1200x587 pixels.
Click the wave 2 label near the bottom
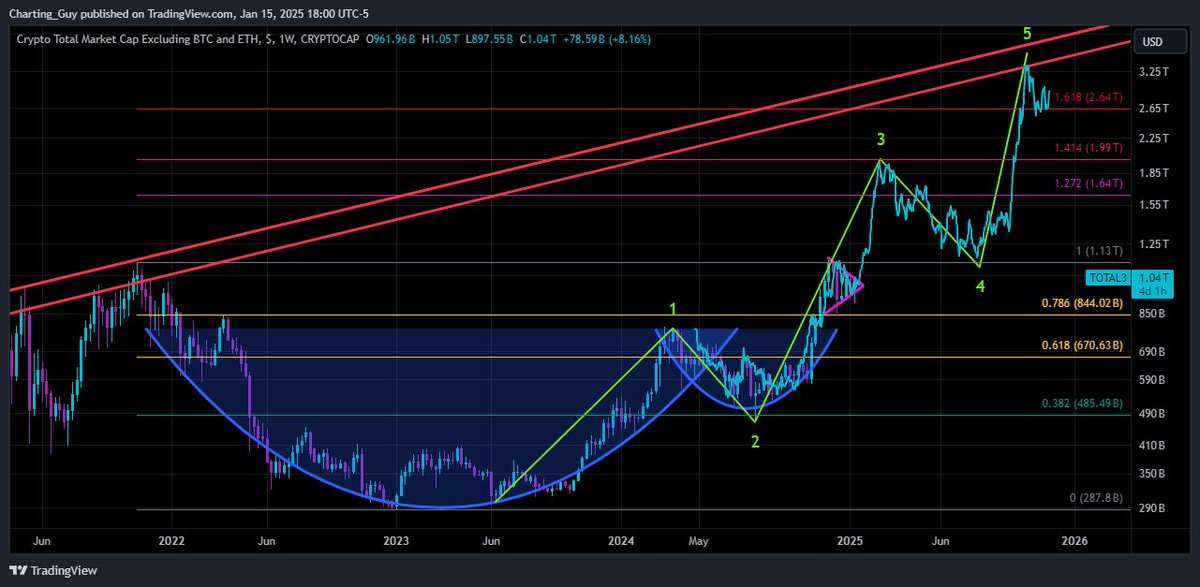[x=756, y=440]
